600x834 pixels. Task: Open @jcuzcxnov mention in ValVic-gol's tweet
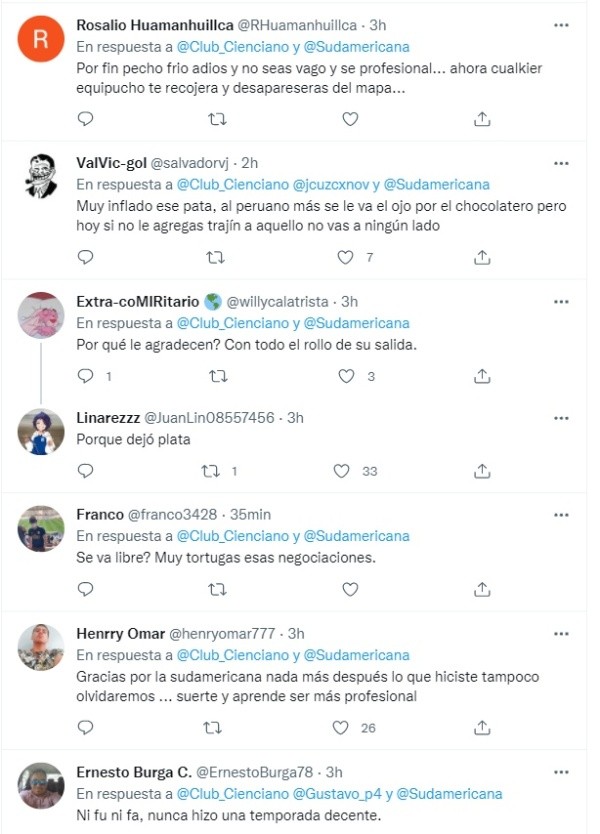(330, 185)
